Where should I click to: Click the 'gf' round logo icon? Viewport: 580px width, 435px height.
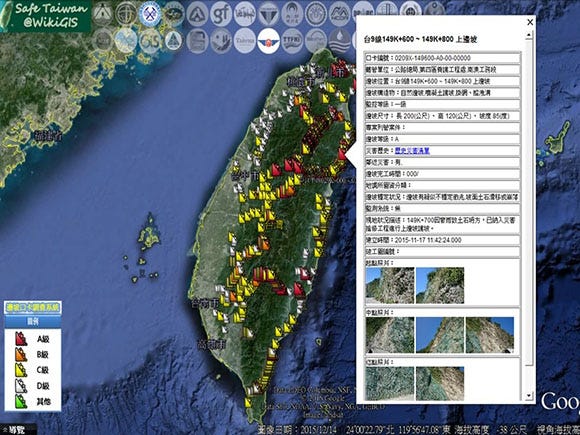(221, 14)
